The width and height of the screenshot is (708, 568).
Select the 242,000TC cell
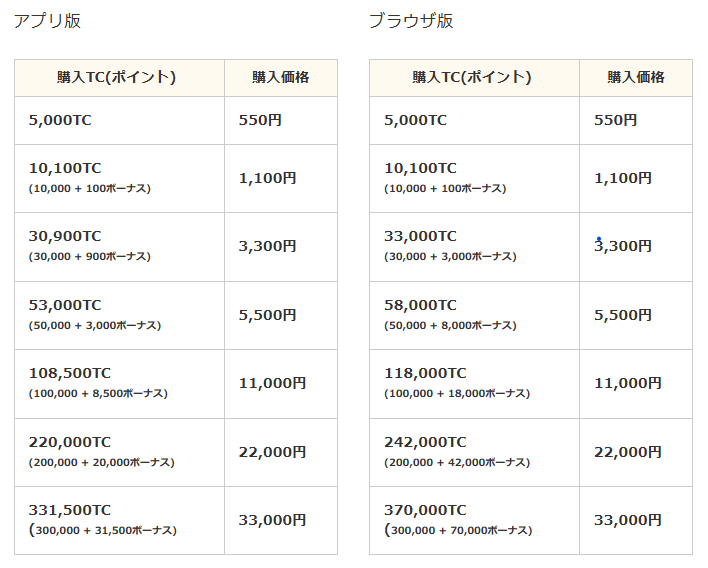(x=425, y=442)
